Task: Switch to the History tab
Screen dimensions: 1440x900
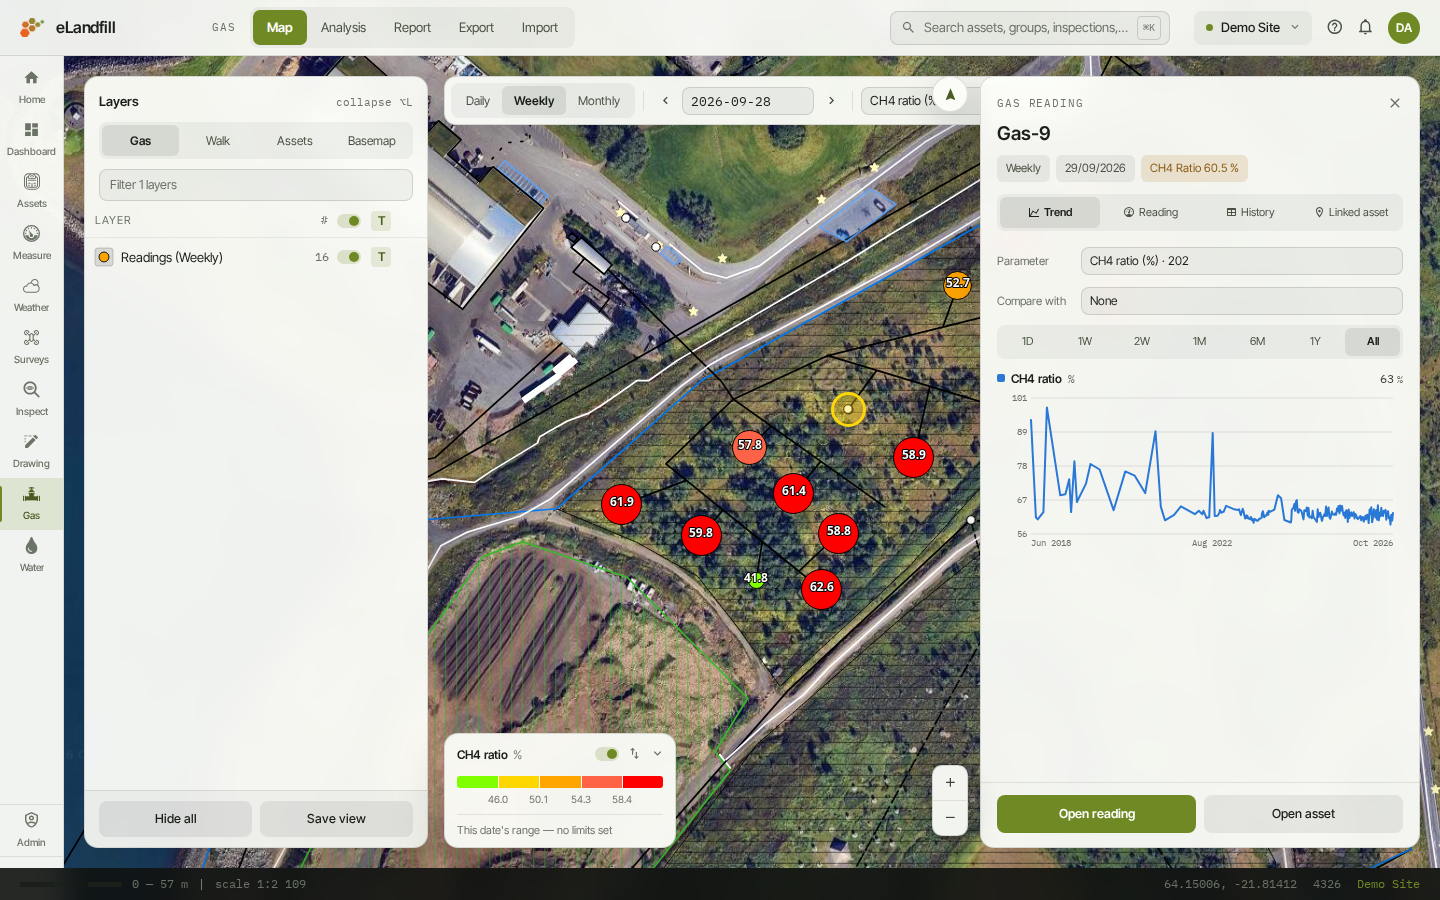Action: point(1251,212)
